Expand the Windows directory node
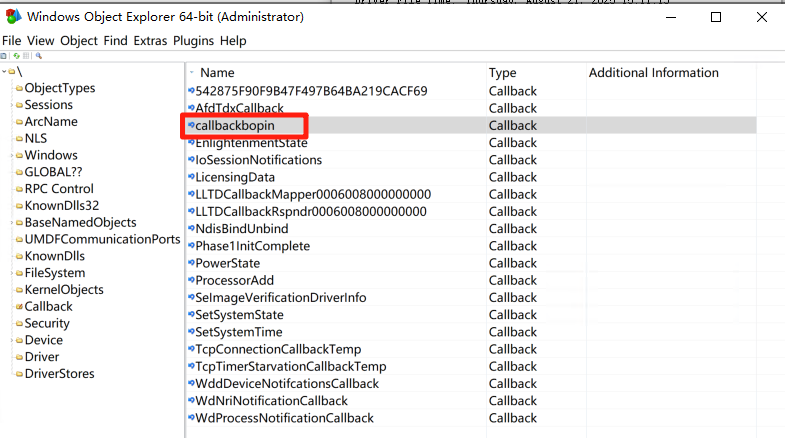This screenshot has width=785, height=438. pyautogui.click(x=12, y=156)
